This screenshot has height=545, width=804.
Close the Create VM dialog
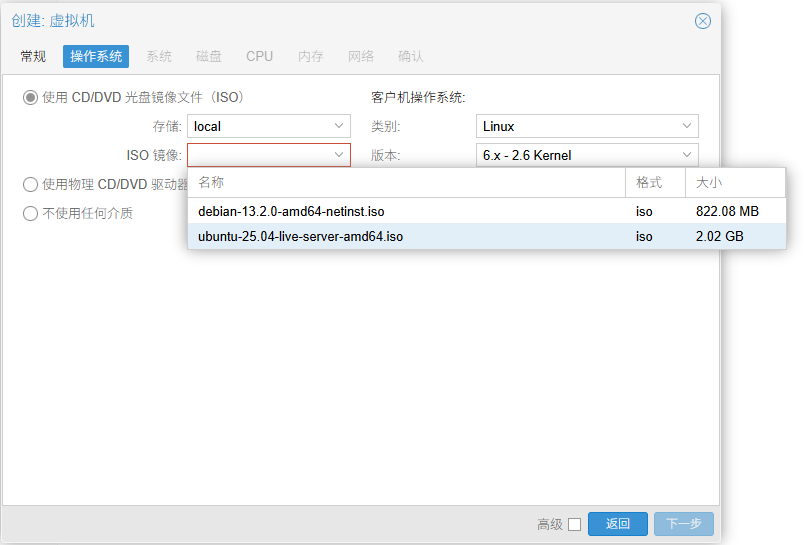[703, 21]
